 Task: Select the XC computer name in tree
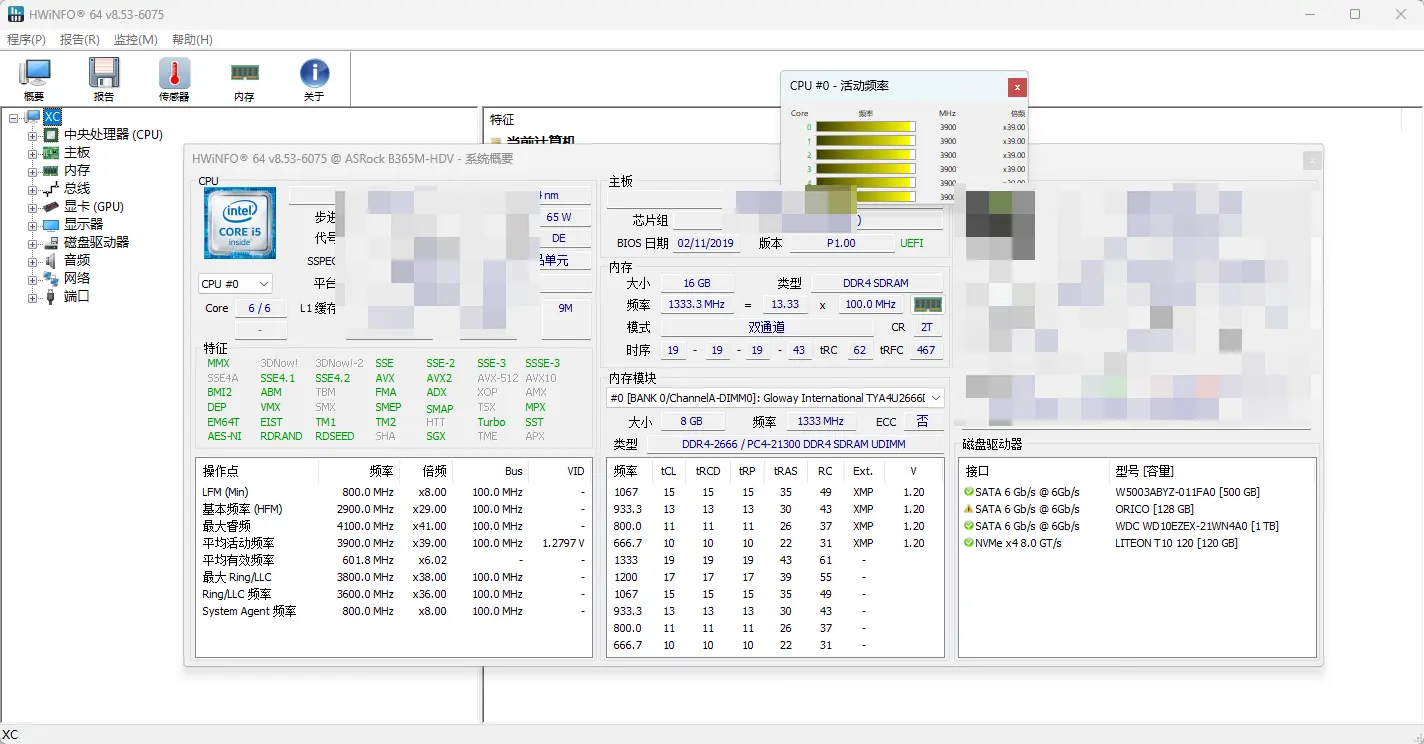(52, 117)
